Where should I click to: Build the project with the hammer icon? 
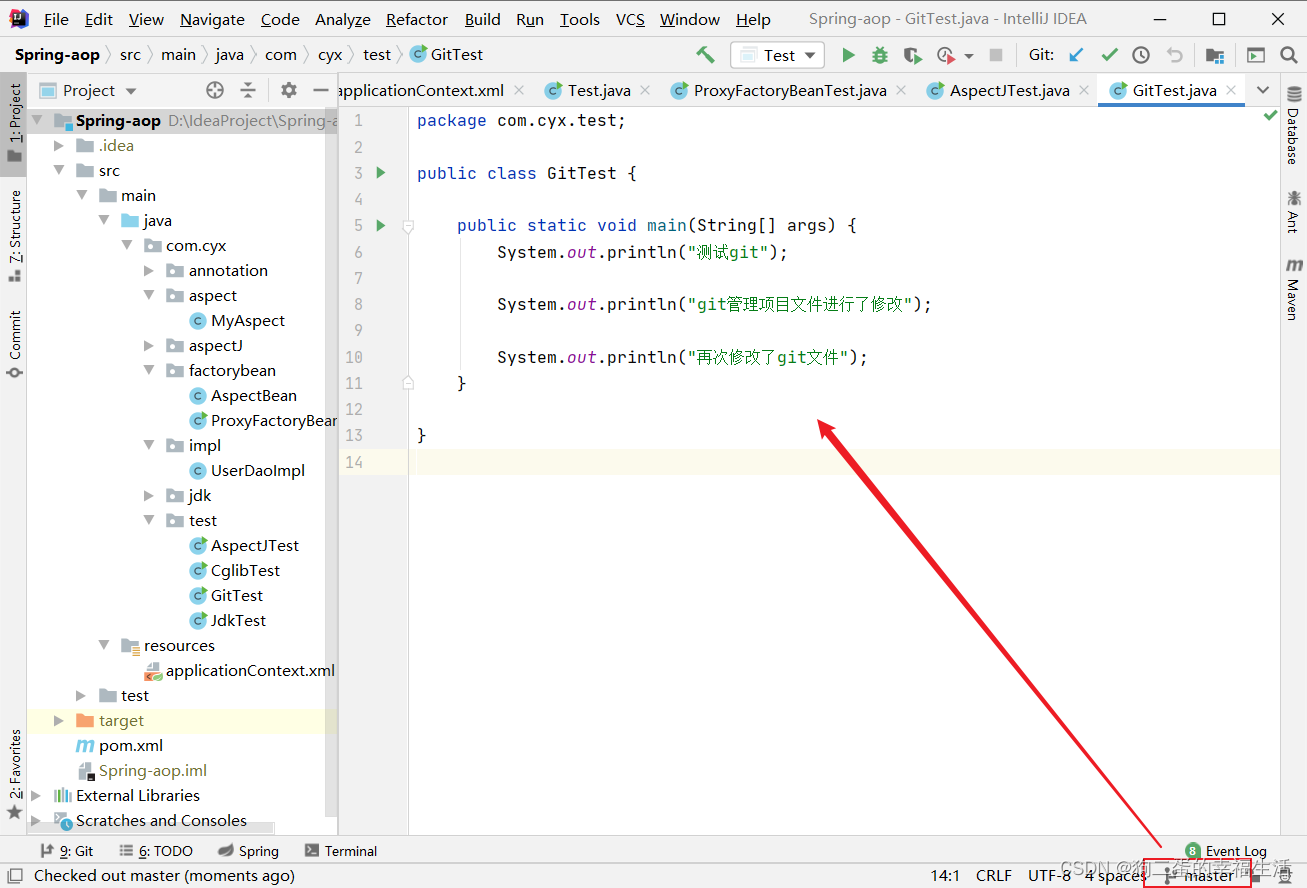706,55
